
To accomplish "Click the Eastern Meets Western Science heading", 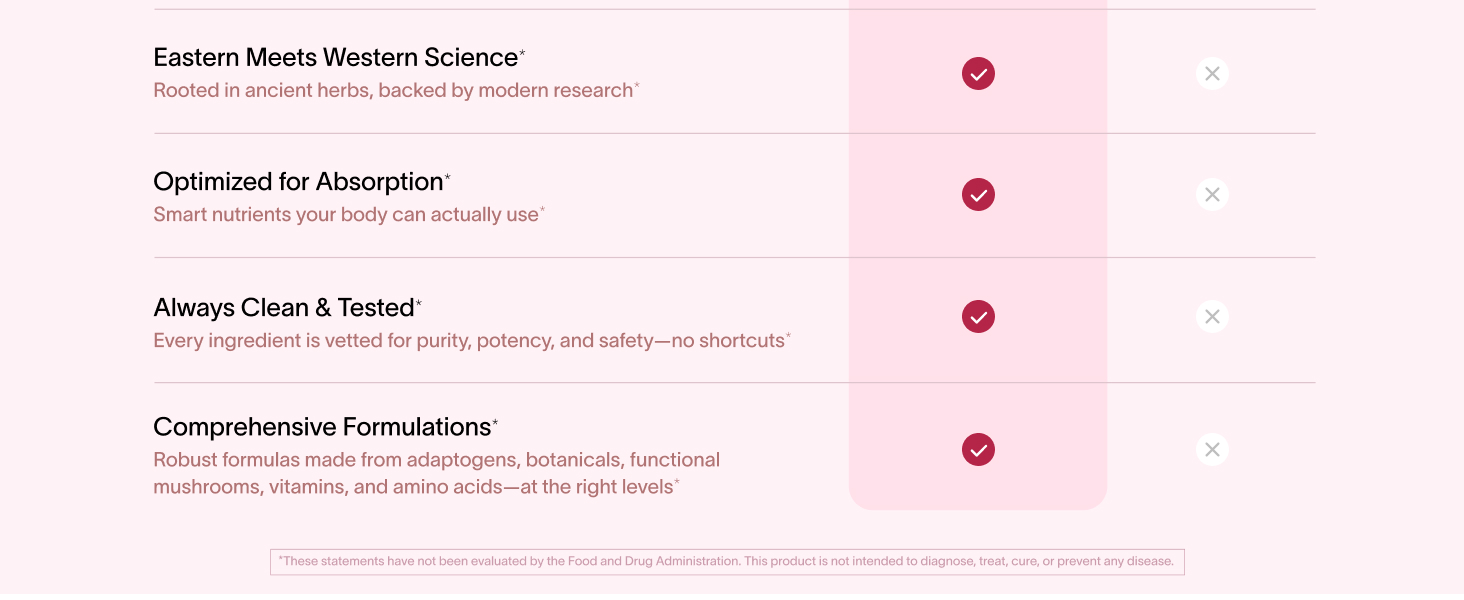I will tap(335, 58).
